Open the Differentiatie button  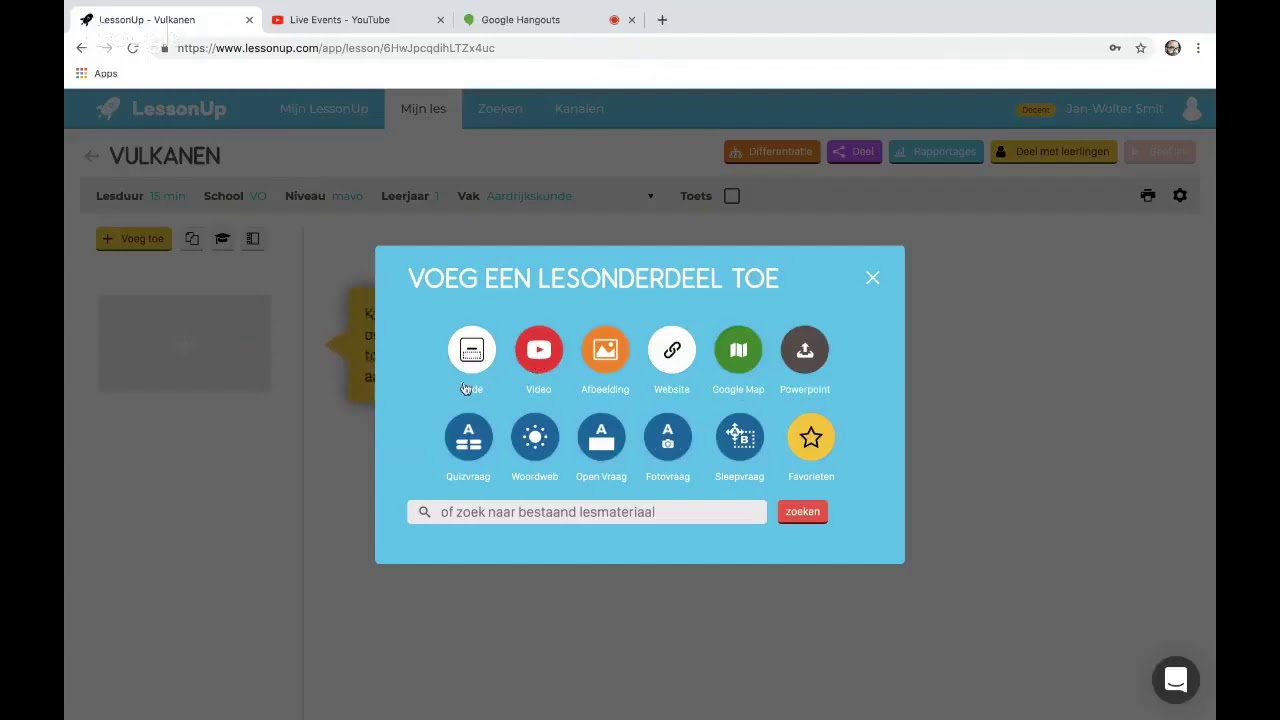tap(772, 152)
